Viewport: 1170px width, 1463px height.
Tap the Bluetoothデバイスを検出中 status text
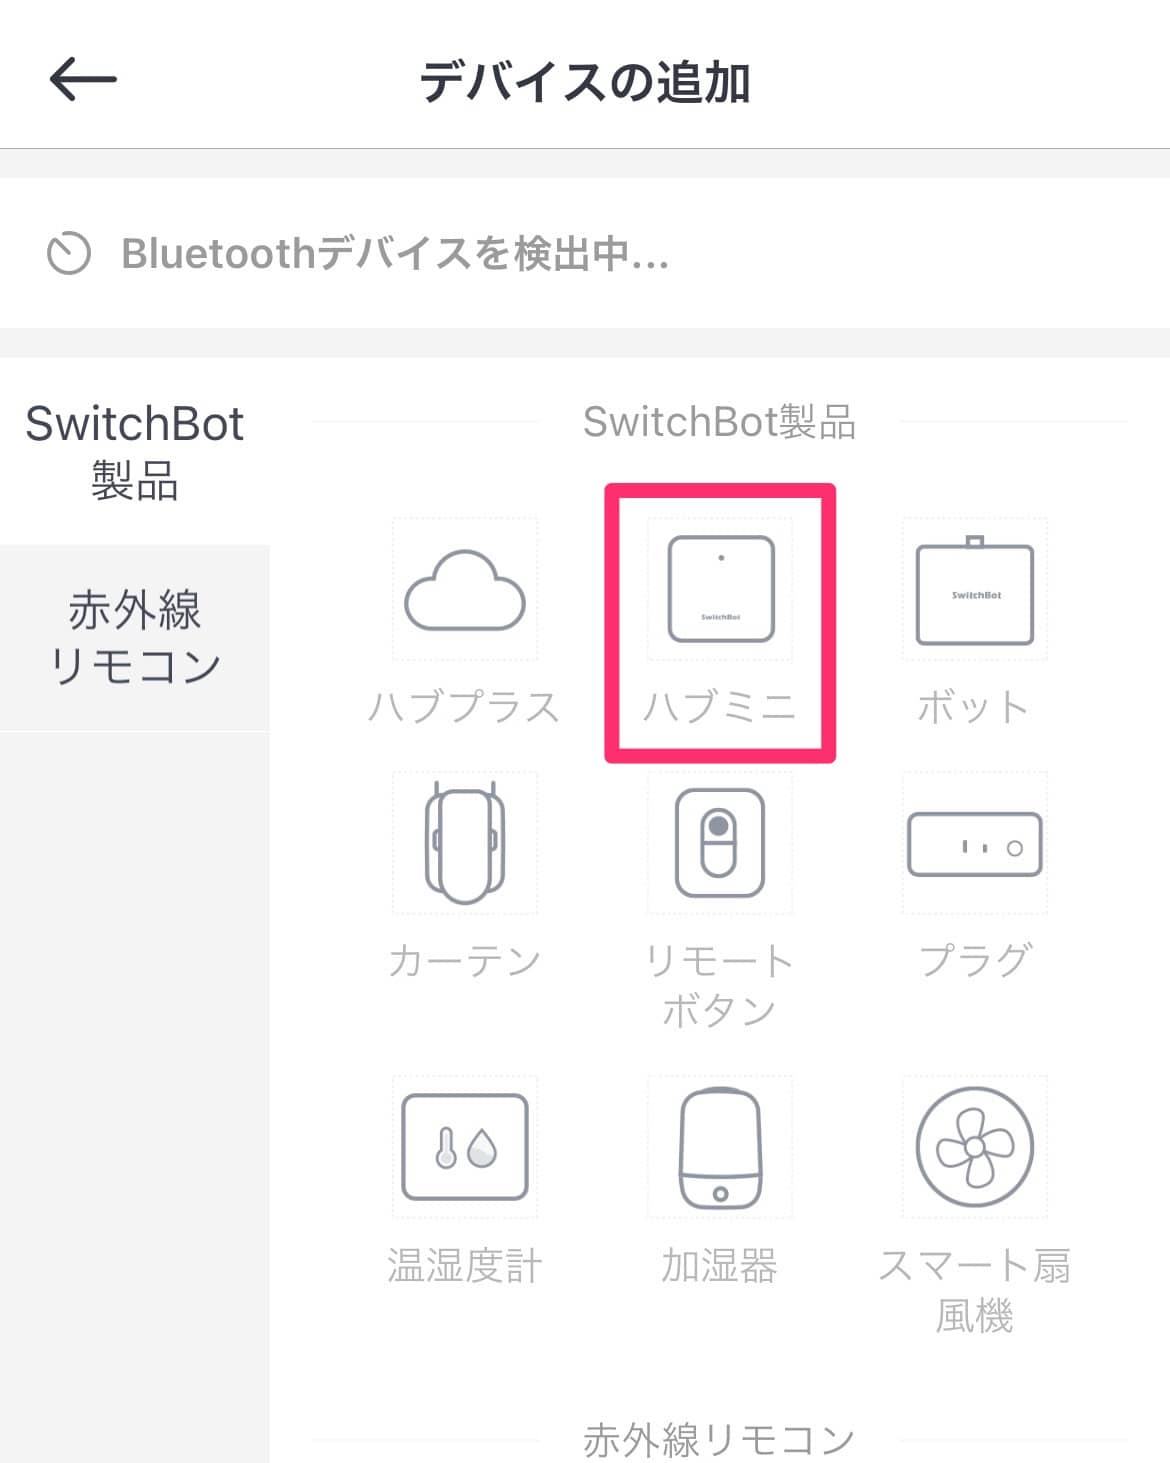[x=395, y=254]
